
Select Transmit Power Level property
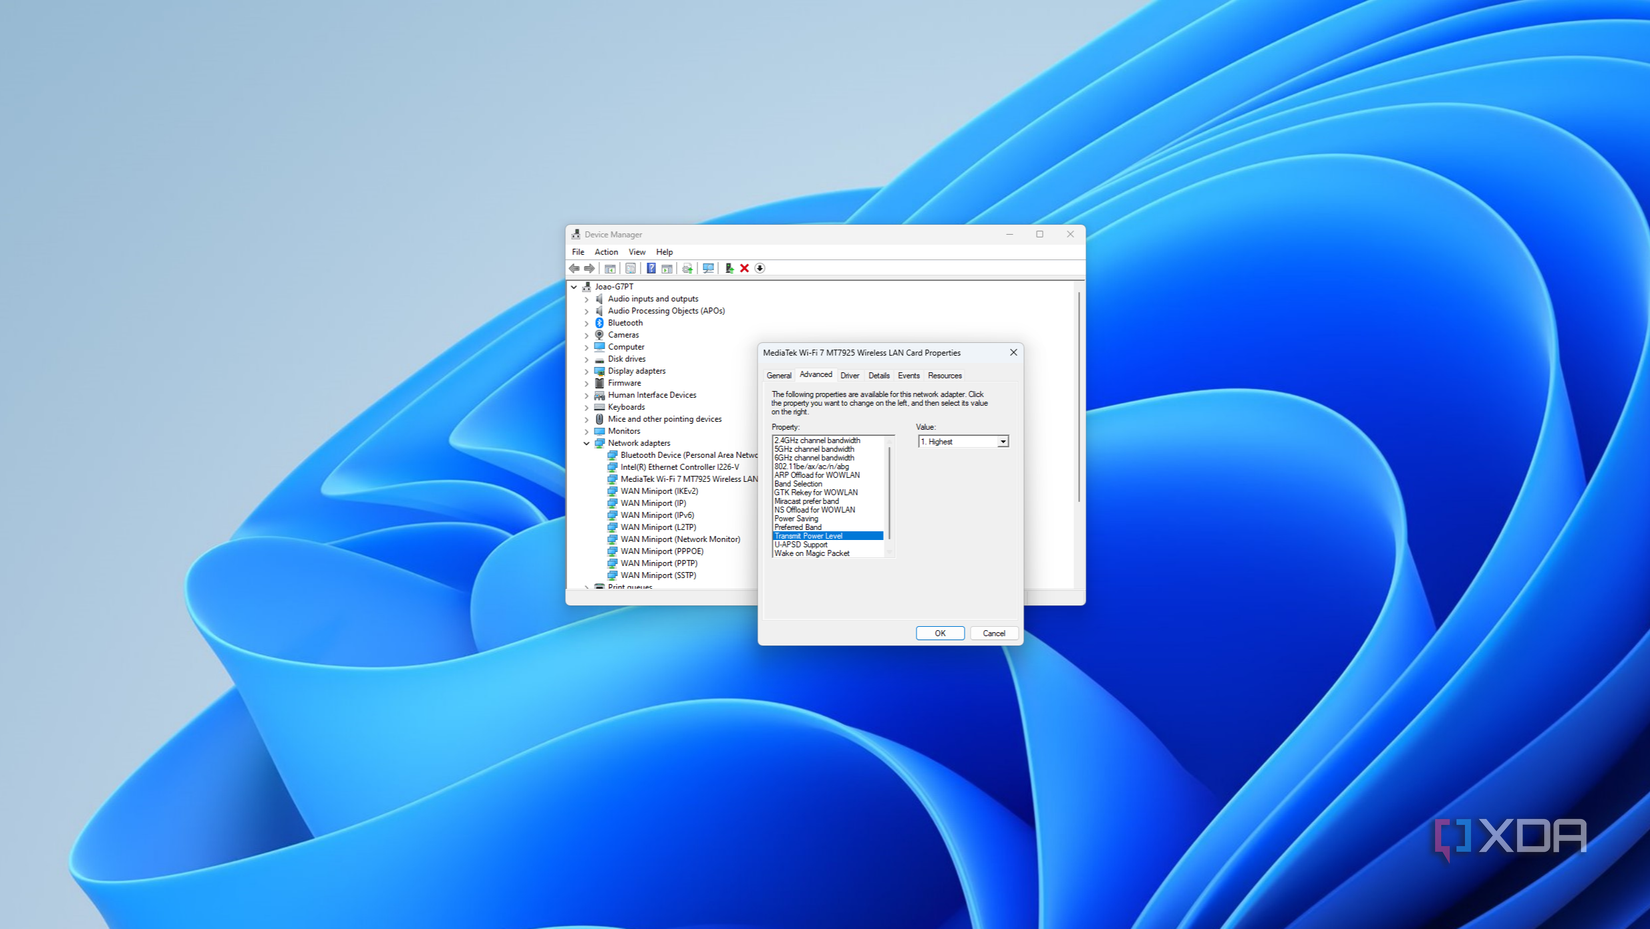point(828,536)
